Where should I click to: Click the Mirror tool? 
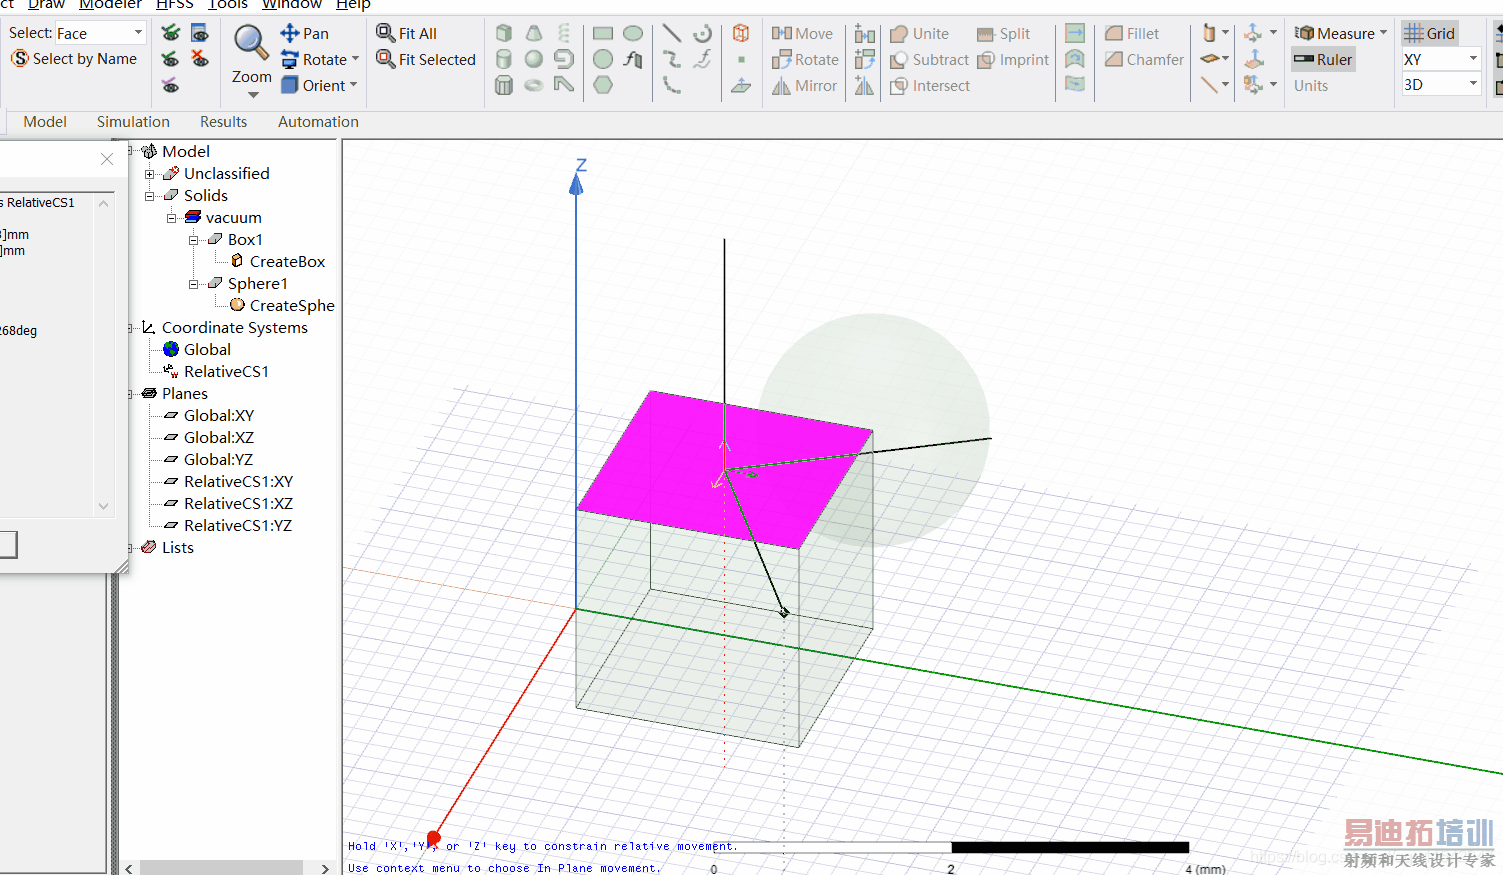(x=804, y=85)
